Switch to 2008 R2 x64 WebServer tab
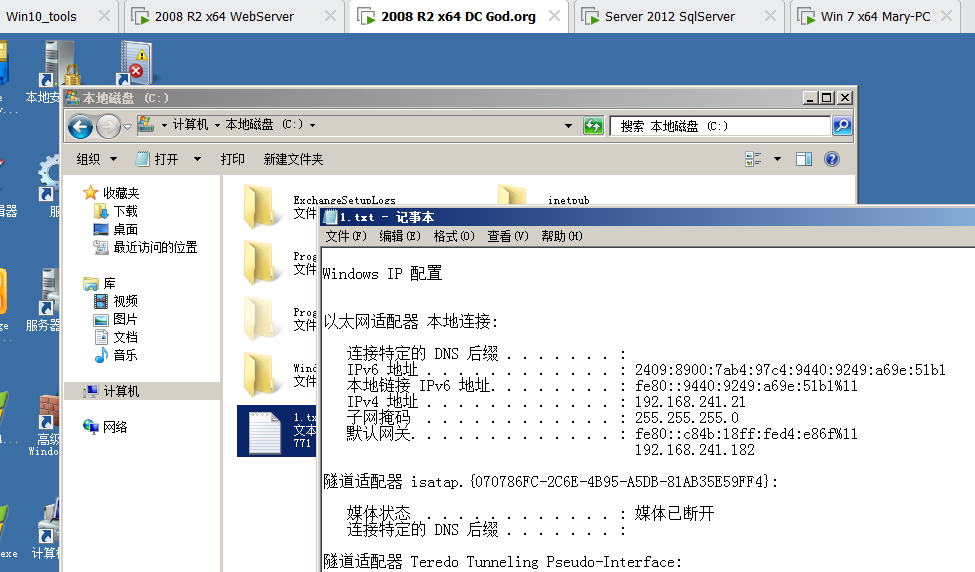This screenshot has height=572, width=975. [x=224, y=17]
